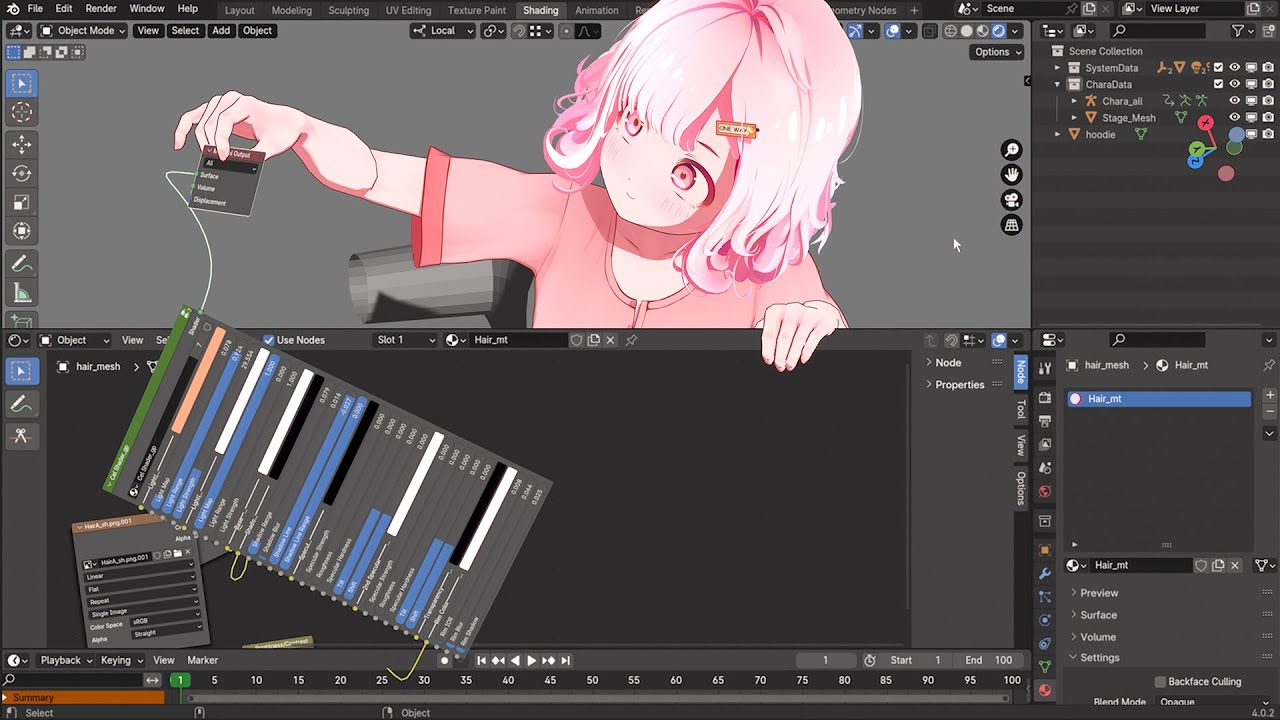The height and width of the screenshot is (720, 1280).
Task: Open the File menu
Action: click(35, 9)
